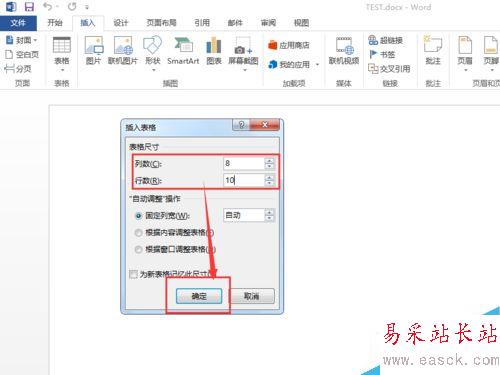500x375 pixels.
Task: Close the 插入表格 dialog
Action: (x=265, y=125)
